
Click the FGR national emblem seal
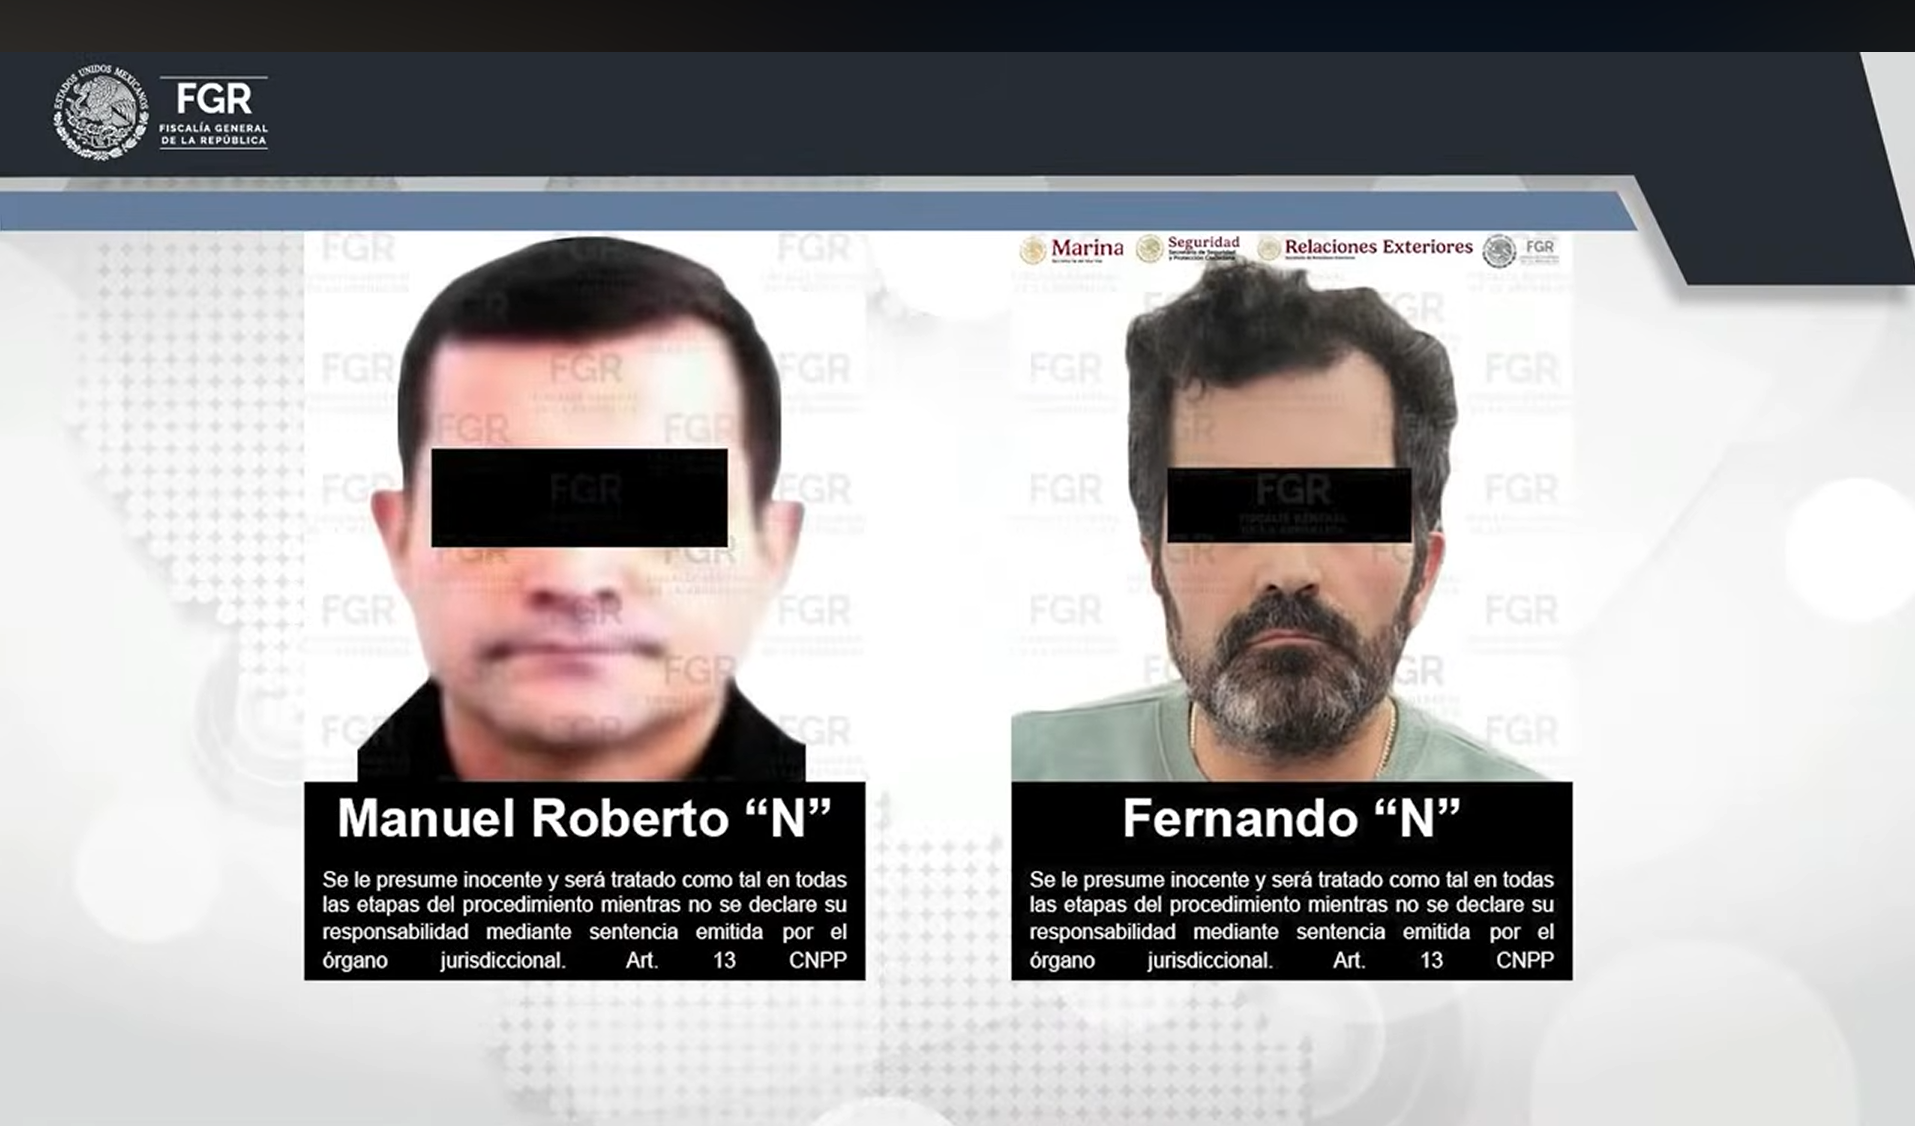pos(100,112)
